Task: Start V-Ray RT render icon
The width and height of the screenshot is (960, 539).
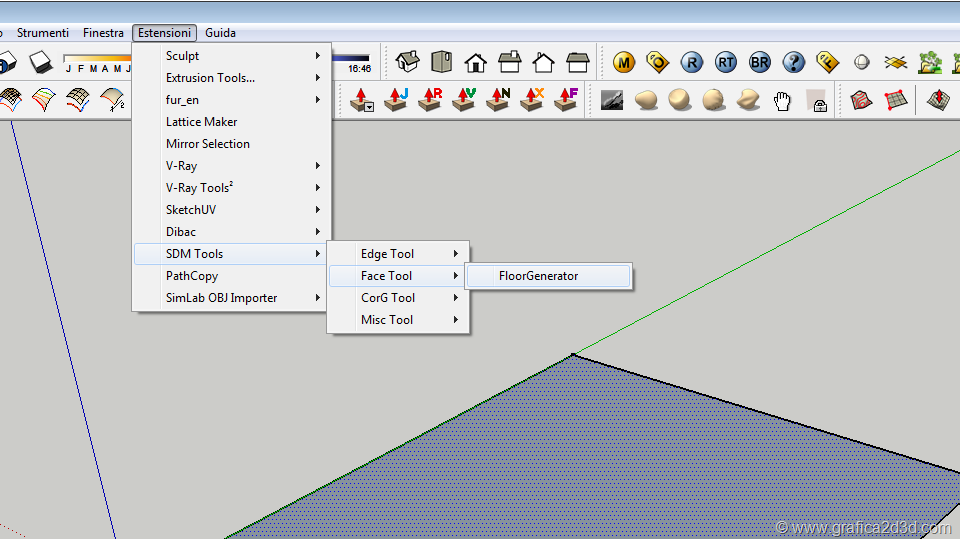Action: [726, 62]
